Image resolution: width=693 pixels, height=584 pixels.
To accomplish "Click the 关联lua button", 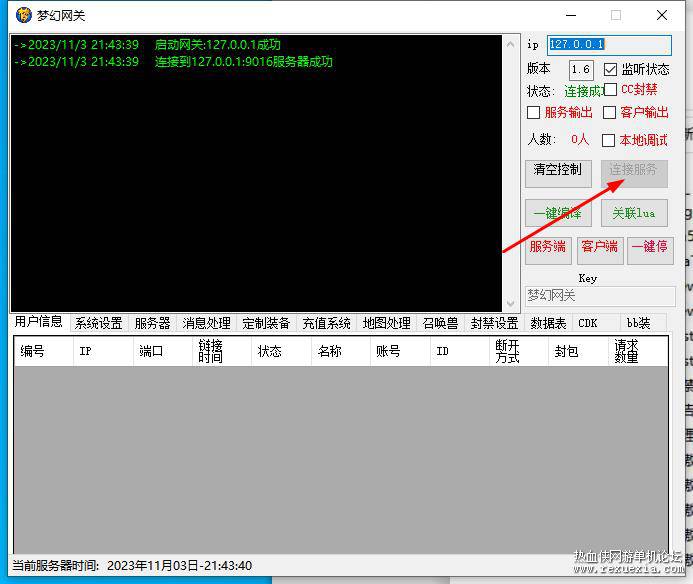I will pos(634,213).
